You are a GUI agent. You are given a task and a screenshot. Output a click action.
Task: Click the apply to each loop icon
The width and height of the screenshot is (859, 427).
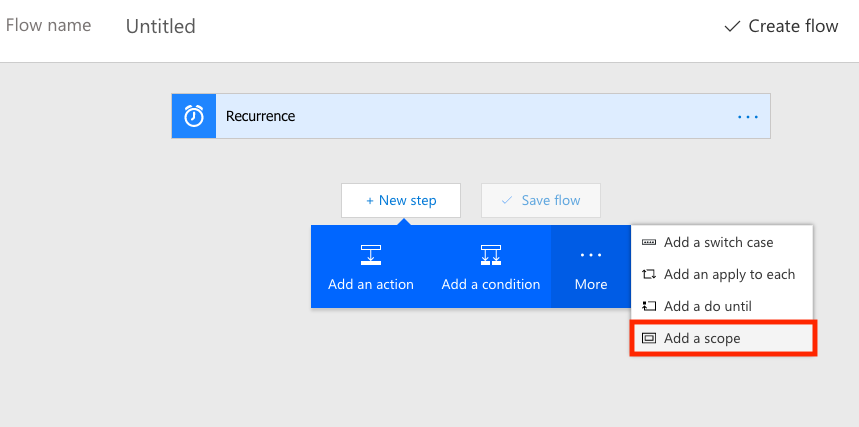click(649, 274)
